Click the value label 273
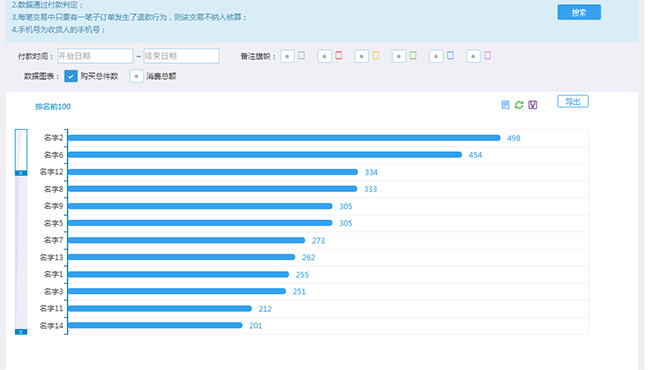This screenshot has width=650, height=370. [318, 241]
